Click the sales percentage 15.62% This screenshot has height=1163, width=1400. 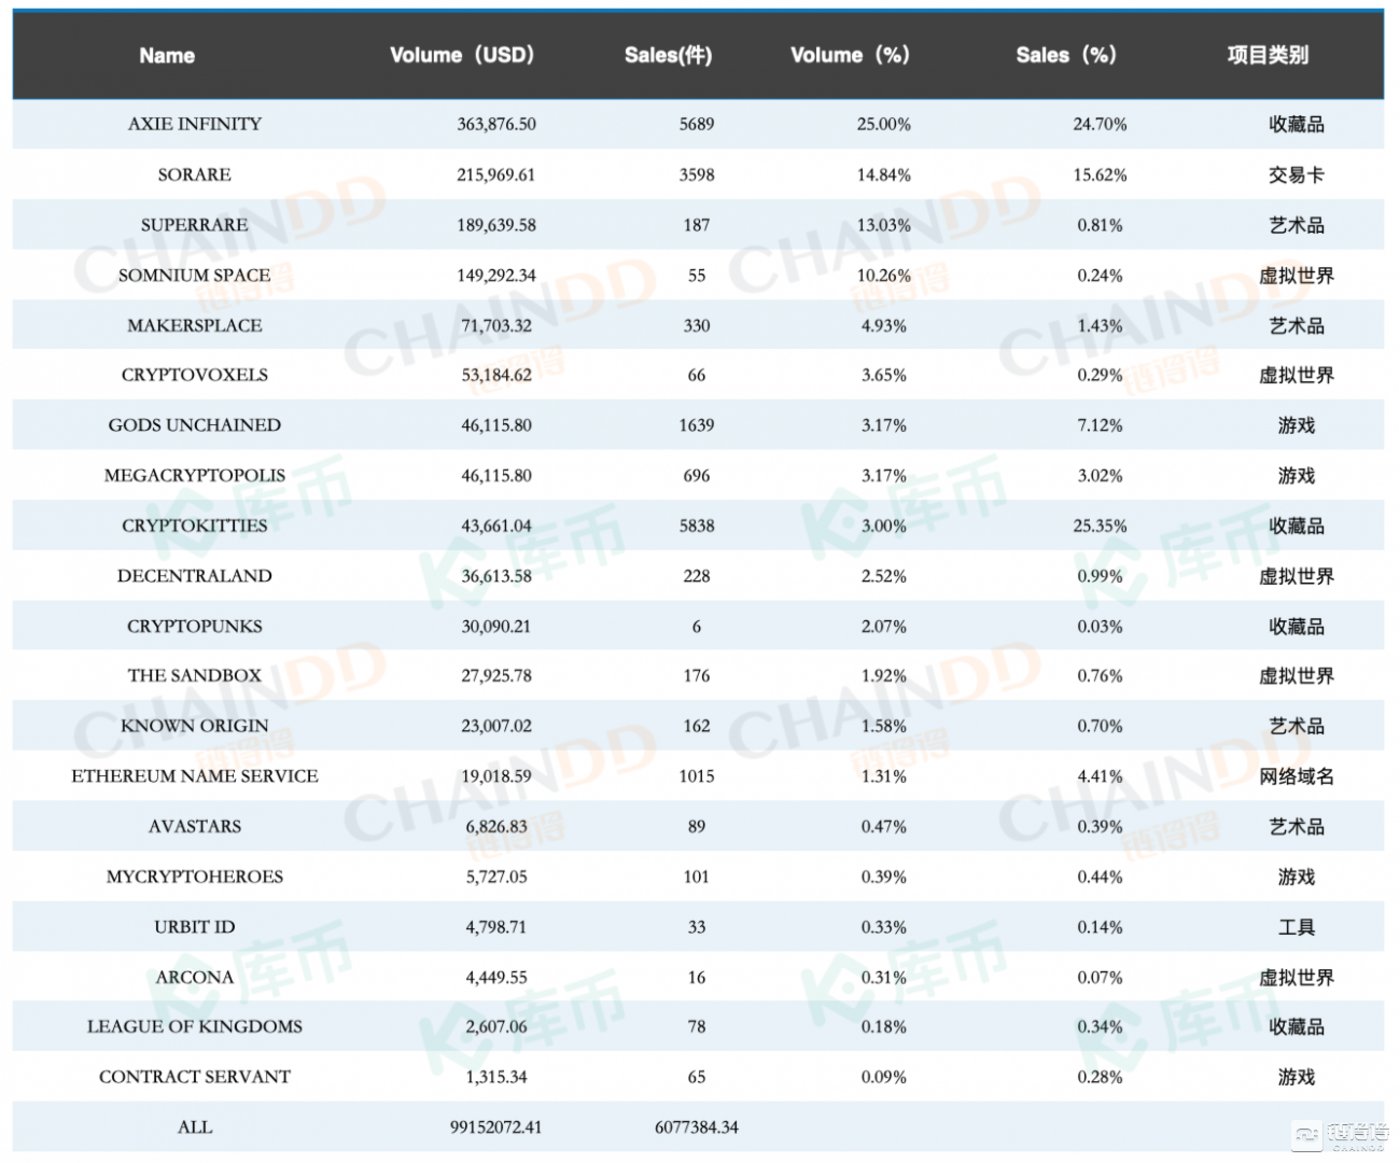click(x=1100, y=174)
